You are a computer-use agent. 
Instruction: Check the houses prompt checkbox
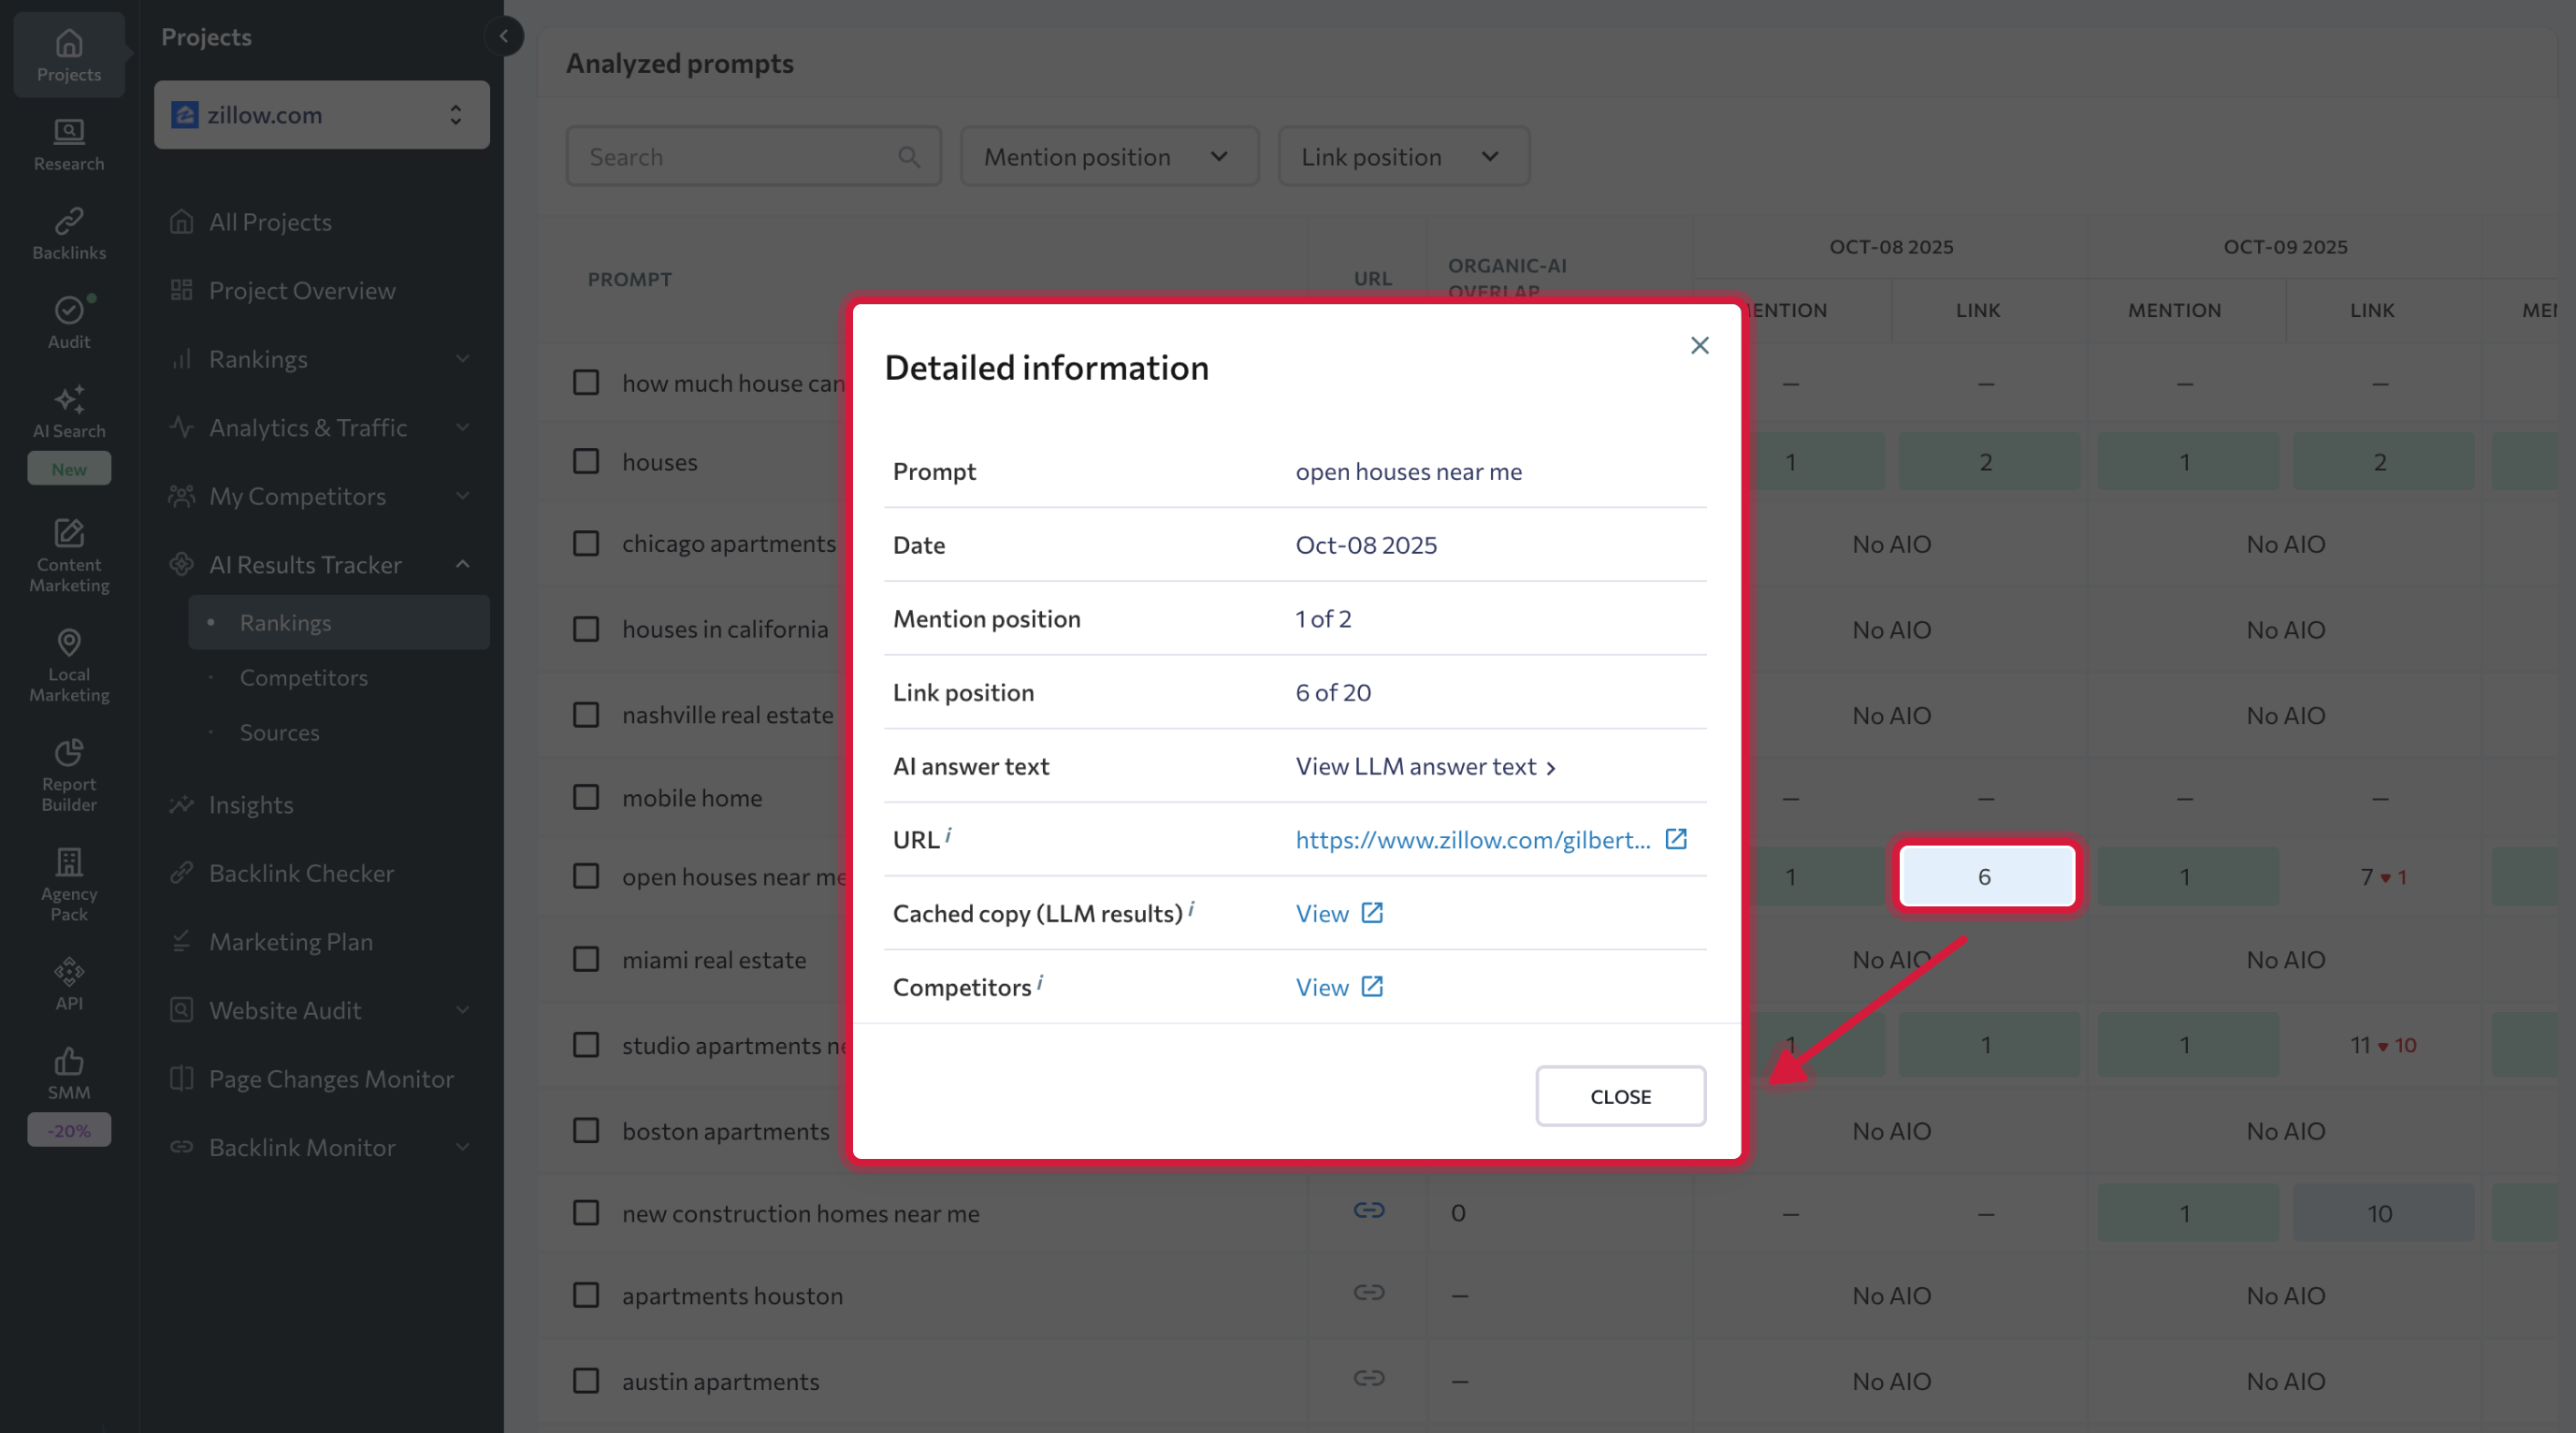(586, 461)
